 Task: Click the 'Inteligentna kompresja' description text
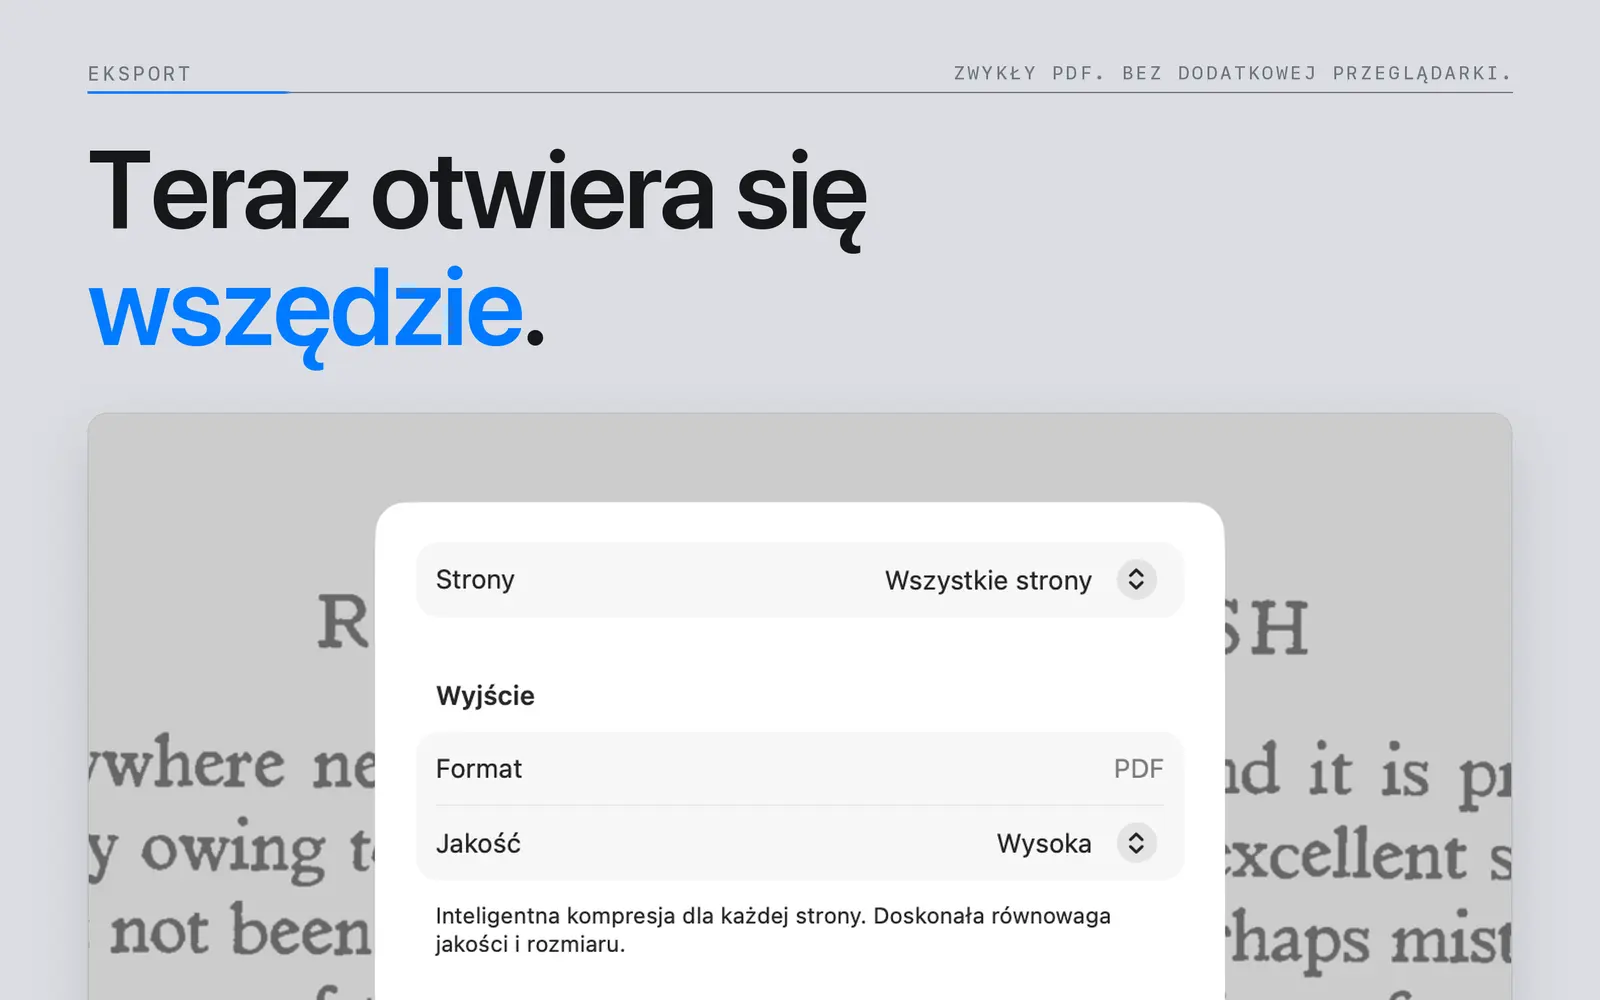point(773,930)
